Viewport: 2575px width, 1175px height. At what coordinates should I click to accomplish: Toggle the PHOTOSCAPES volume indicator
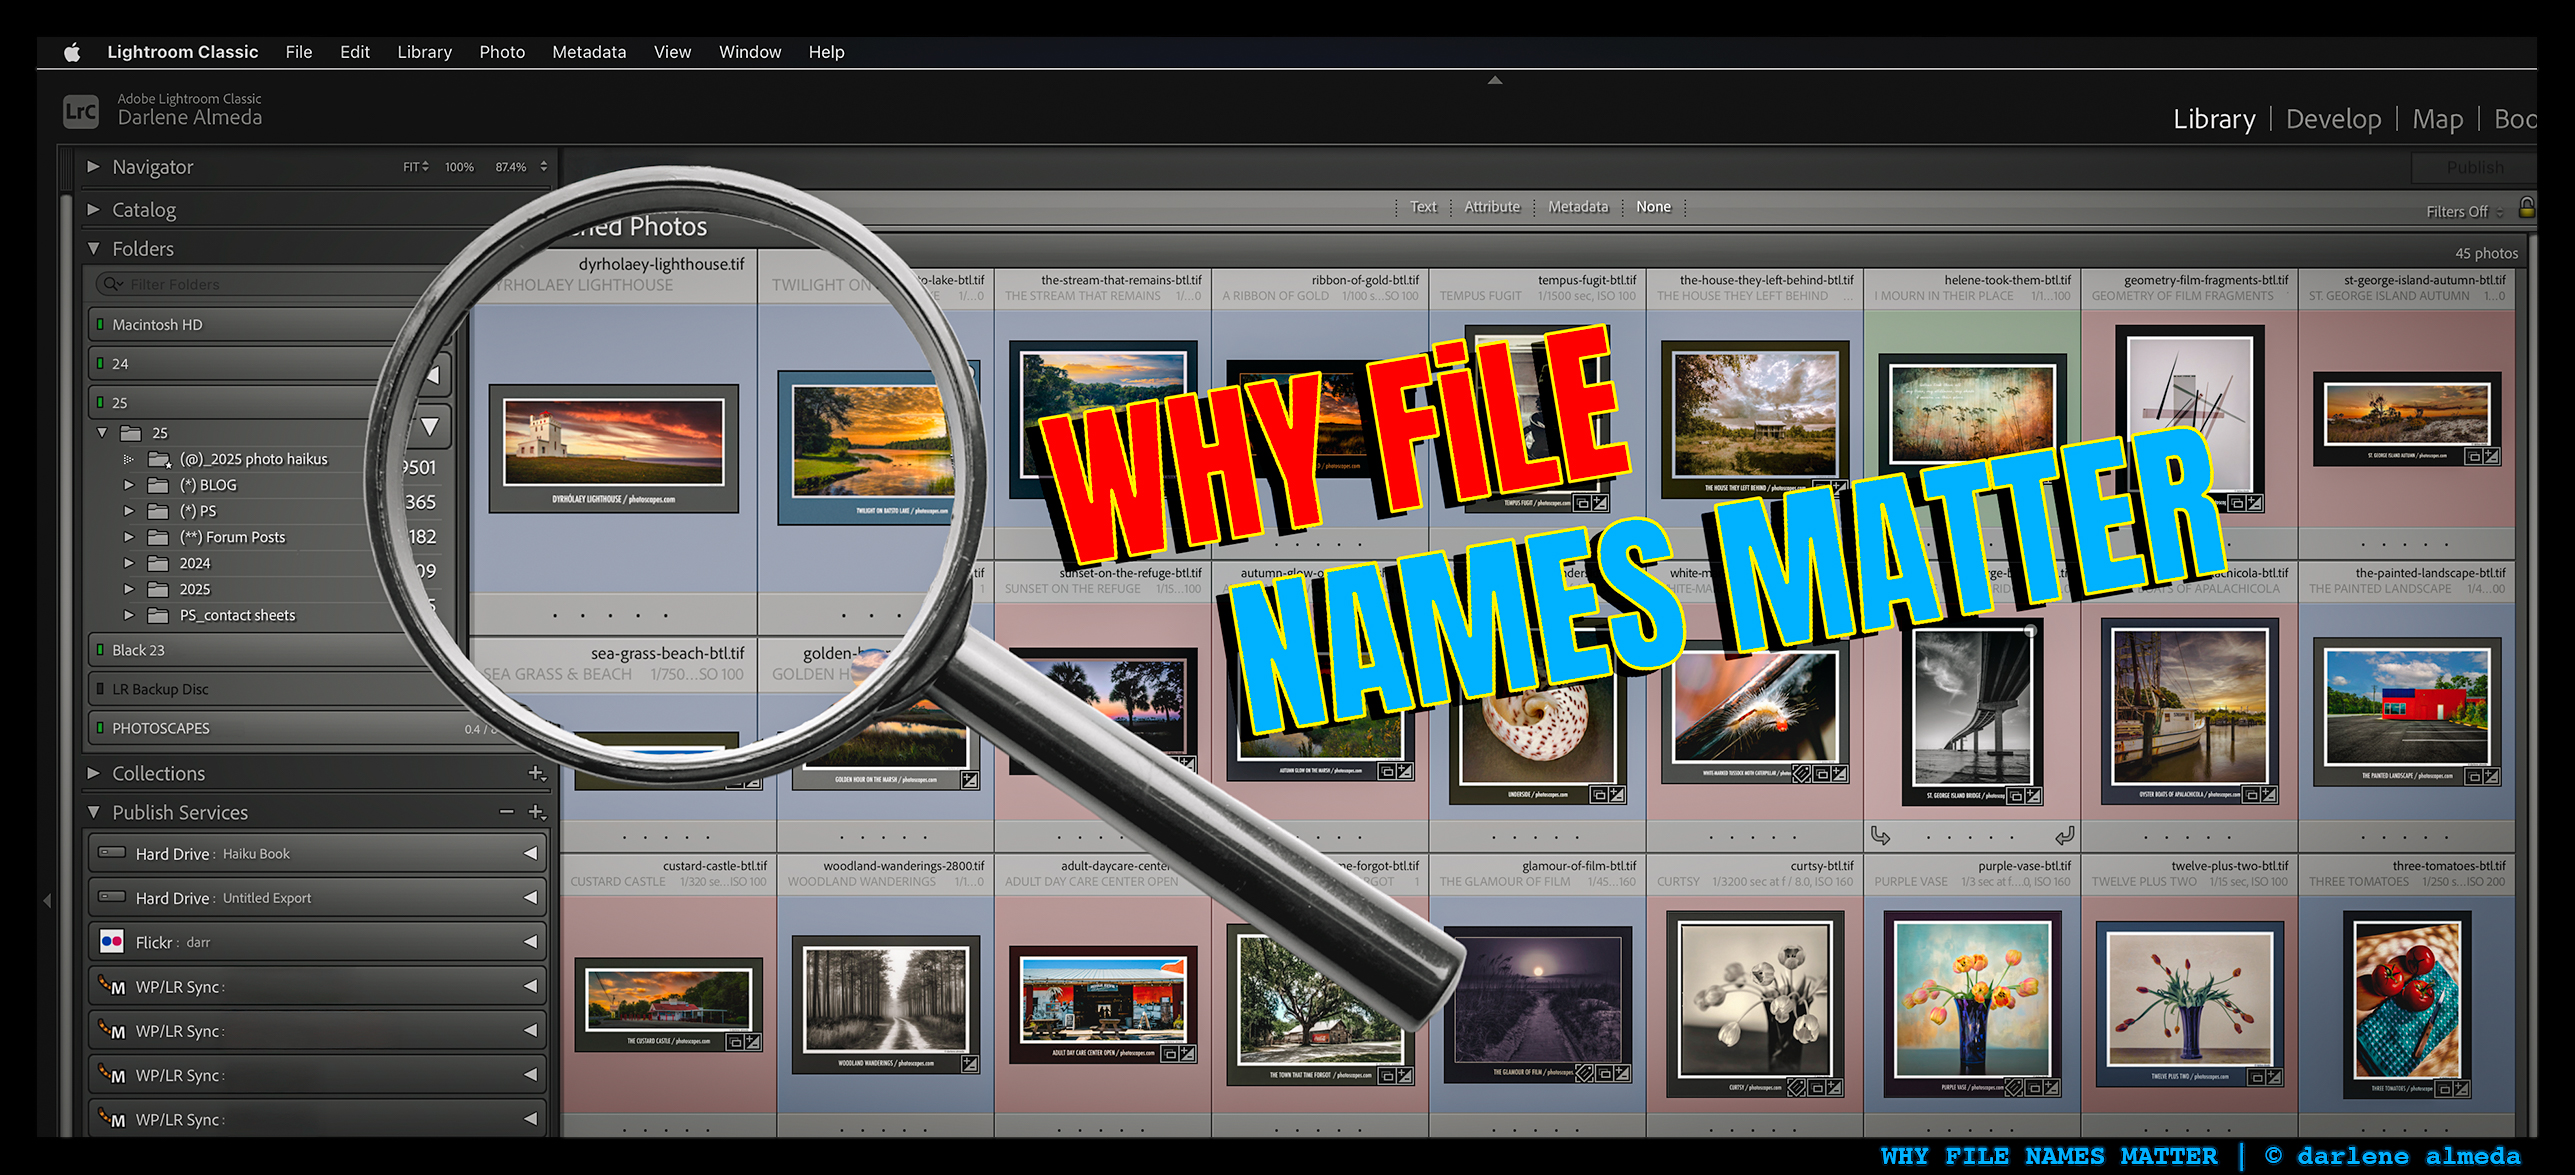[x=99, y=727]
